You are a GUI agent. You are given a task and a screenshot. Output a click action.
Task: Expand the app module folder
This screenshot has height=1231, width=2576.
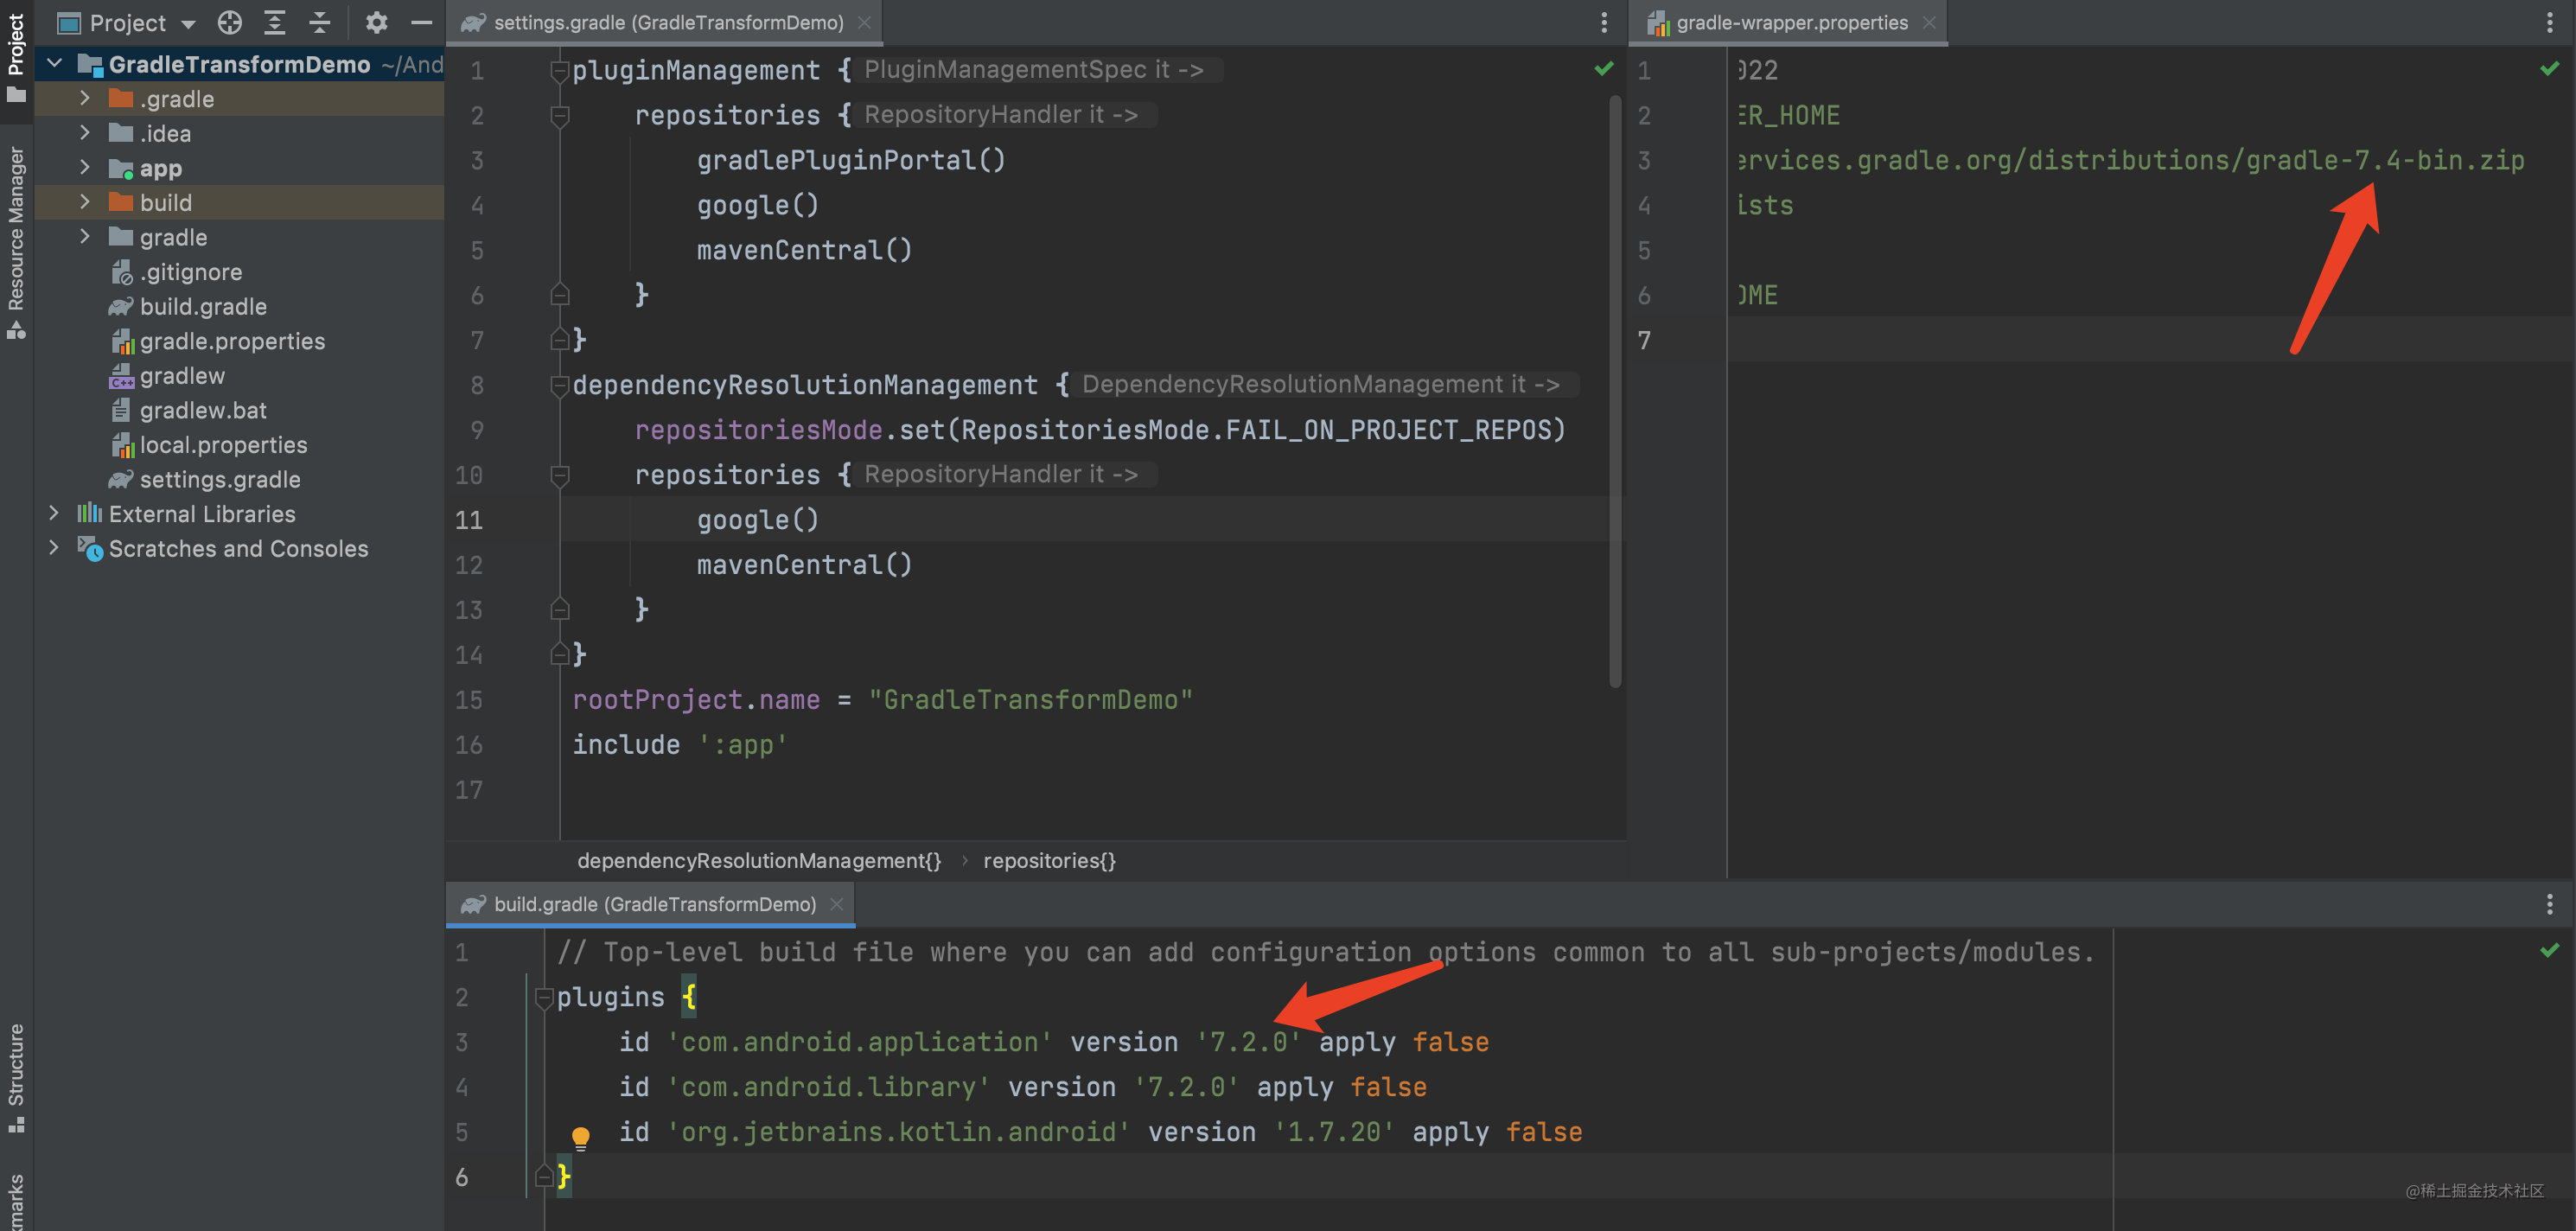[x=85, y=167]
